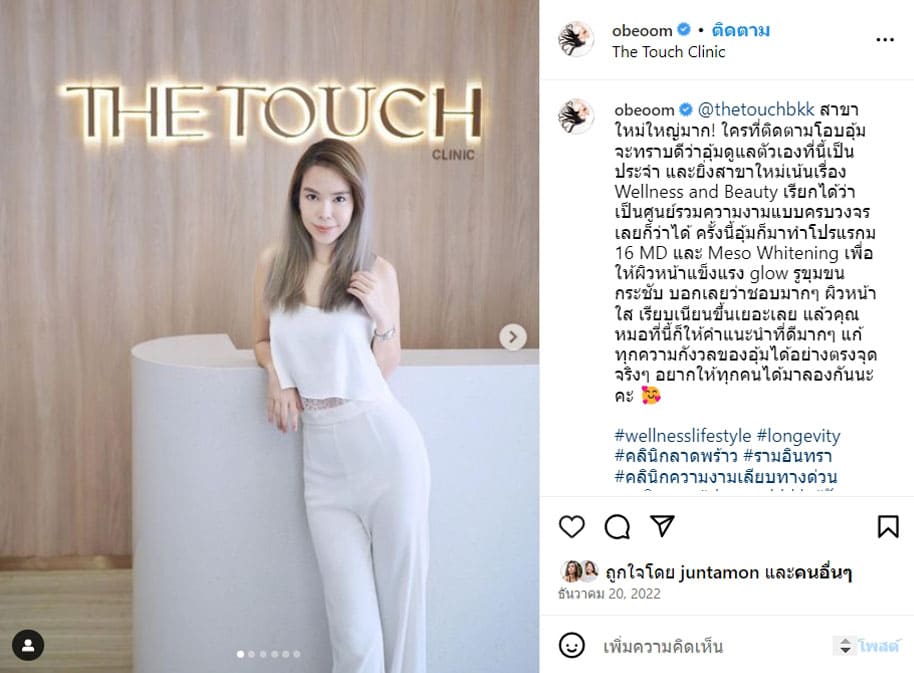Go to the next photo with the arrow
The width and height of the screenshot is (914, 673).
[513, 337]
